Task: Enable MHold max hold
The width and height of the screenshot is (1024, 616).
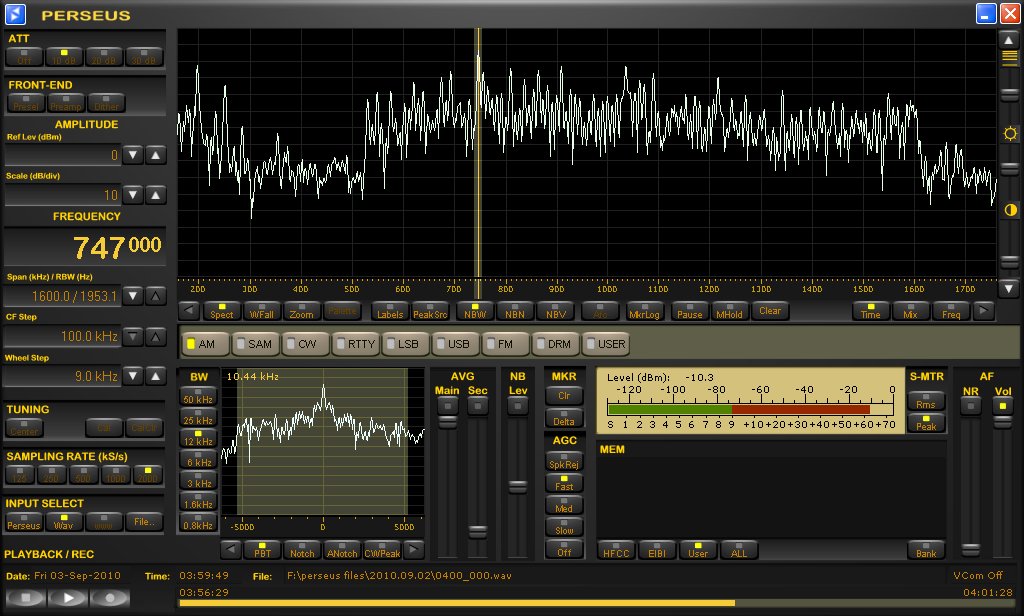Action: coord(729,311)
